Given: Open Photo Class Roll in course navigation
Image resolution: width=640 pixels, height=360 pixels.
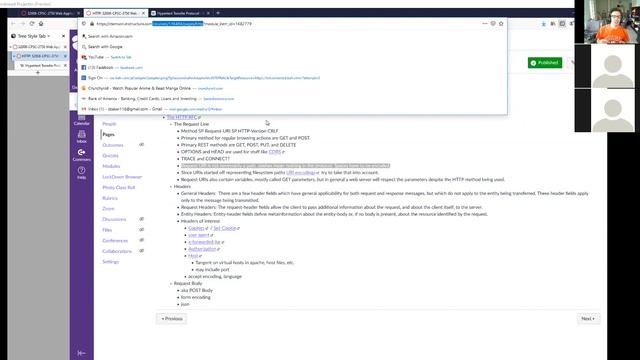Looking at the screenshot, I should click(x=119, y=187).
